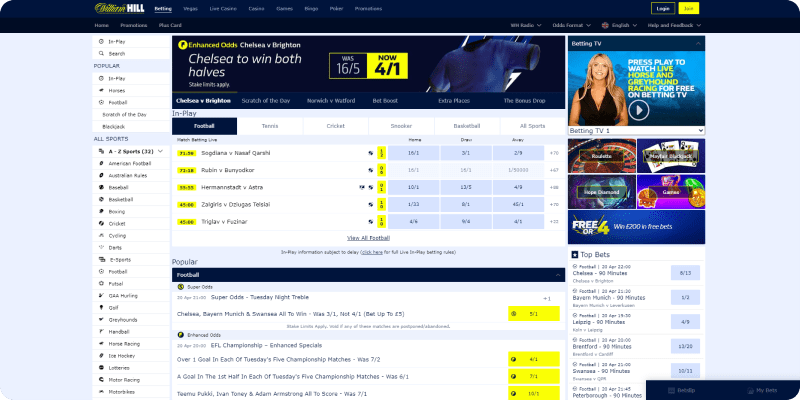Click live stream icon for Hermannstadt v Astra
The width and height of the screenshot is (800, 400).
362,186
